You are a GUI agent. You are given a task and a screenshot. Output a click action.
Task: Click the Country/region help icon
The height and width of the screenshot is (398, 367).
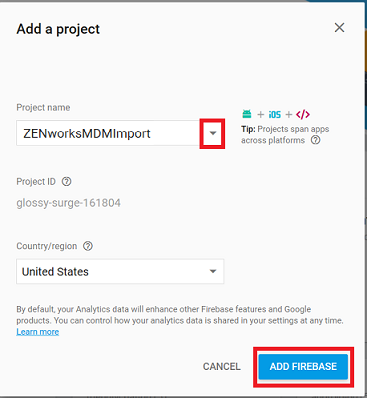[88, 246]
